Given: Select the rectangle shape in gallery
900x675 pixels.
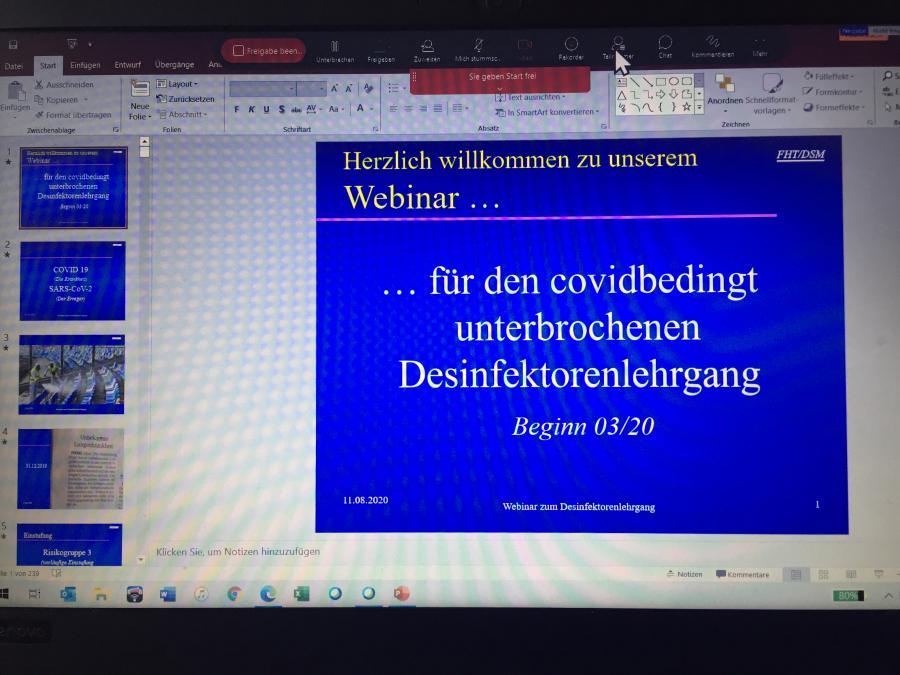Looking at the screenshot, I should (x=661, y=82).
